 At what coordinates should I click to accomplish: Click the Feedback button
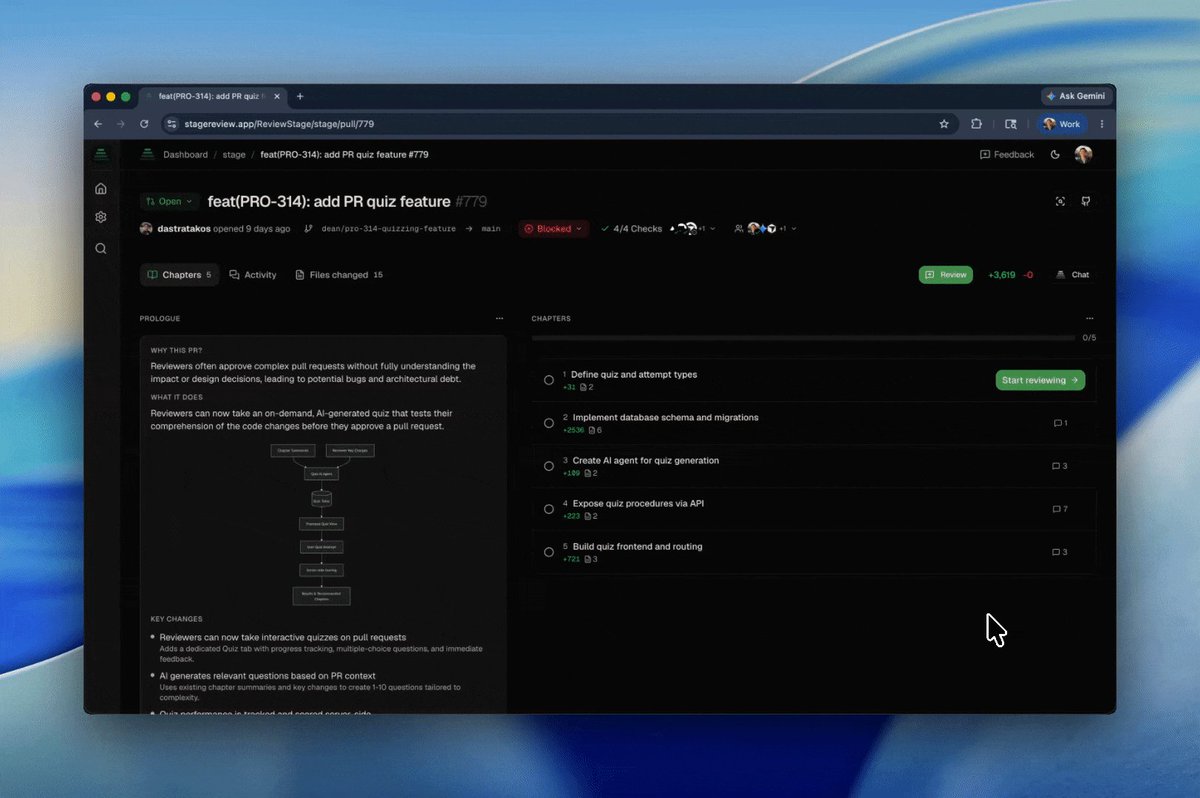pos(1007,155)
